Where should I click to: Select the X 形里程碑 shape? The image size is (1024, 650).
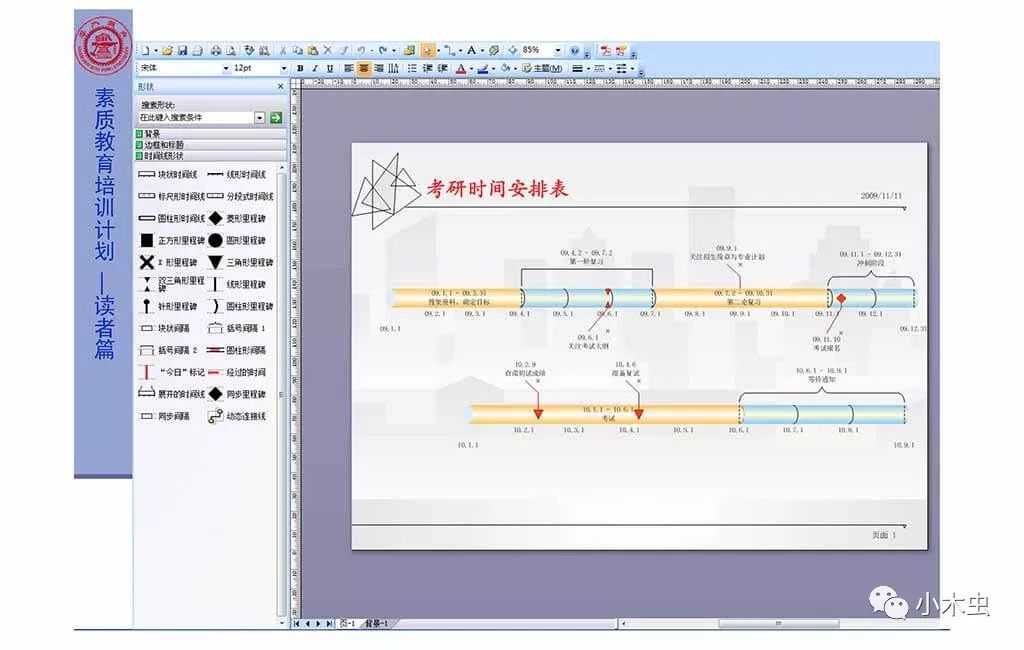170,262
